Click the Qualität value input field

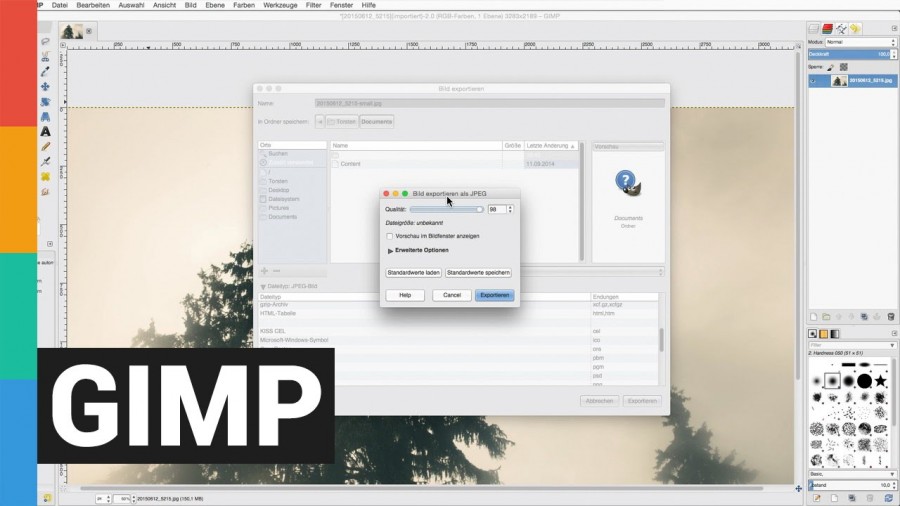point(496,209)
